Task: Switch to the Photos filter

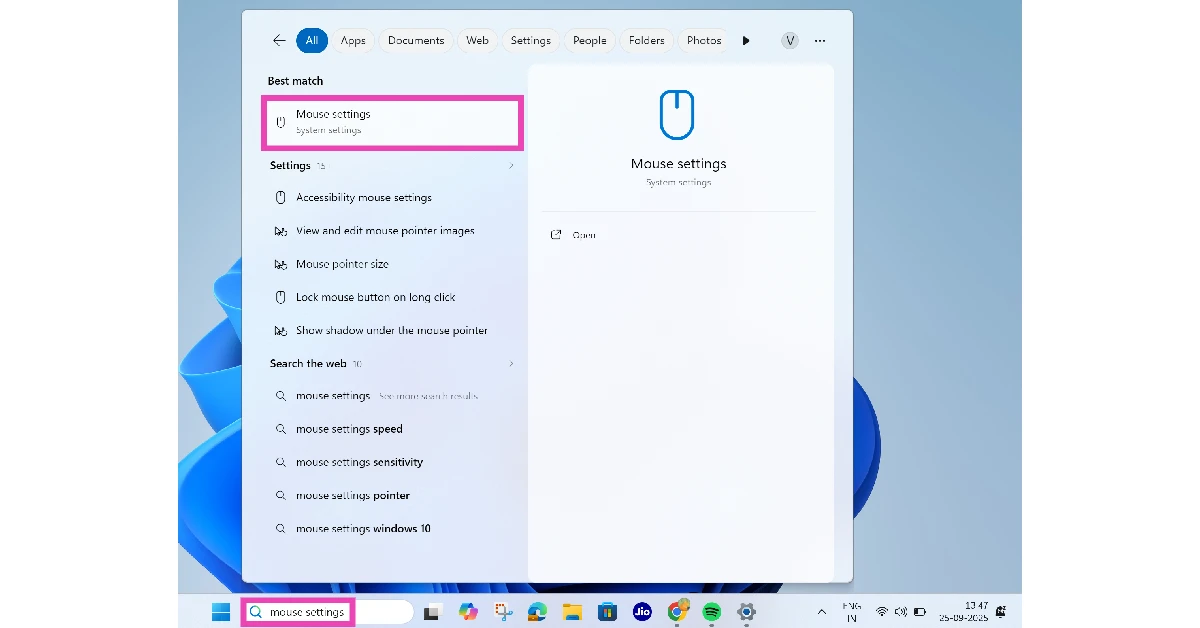Action: (x=703, y=40)
